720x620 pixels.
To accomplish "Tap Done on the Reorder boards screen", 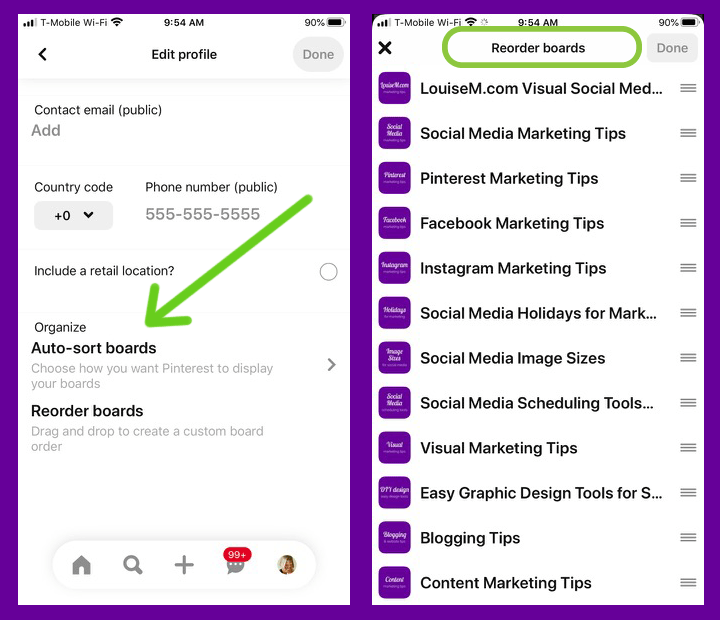I will point(672,48).
